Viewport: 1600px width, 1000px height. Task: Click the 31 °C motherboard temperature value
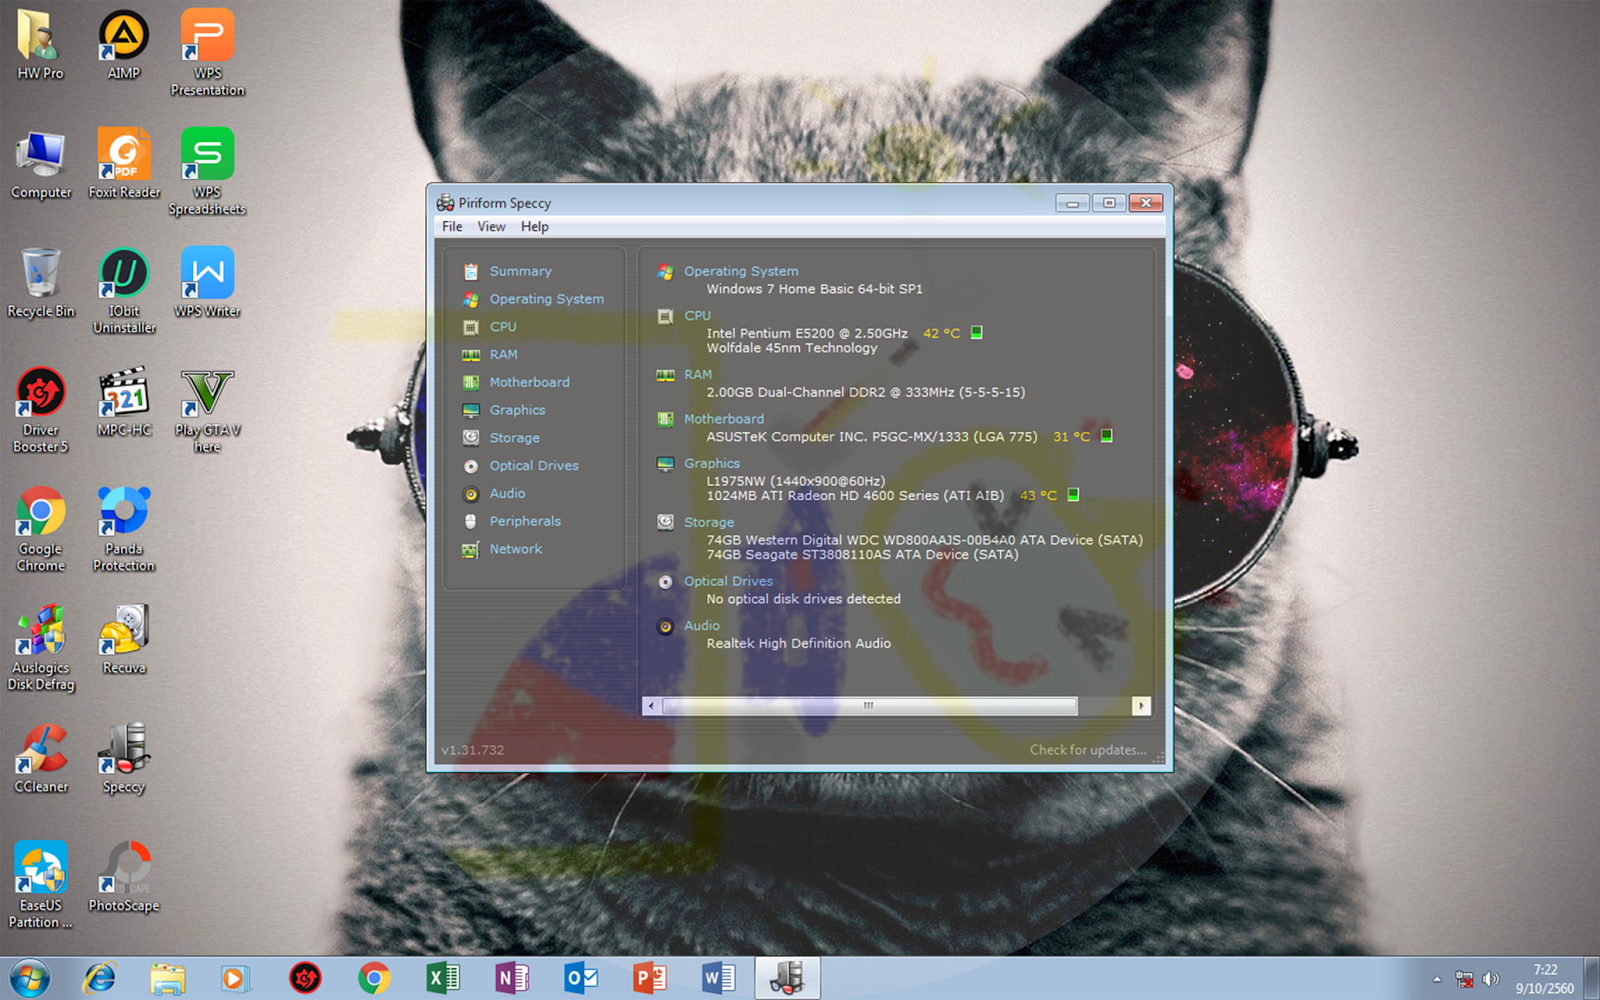pyautogui.click(x=1071, y=437)
